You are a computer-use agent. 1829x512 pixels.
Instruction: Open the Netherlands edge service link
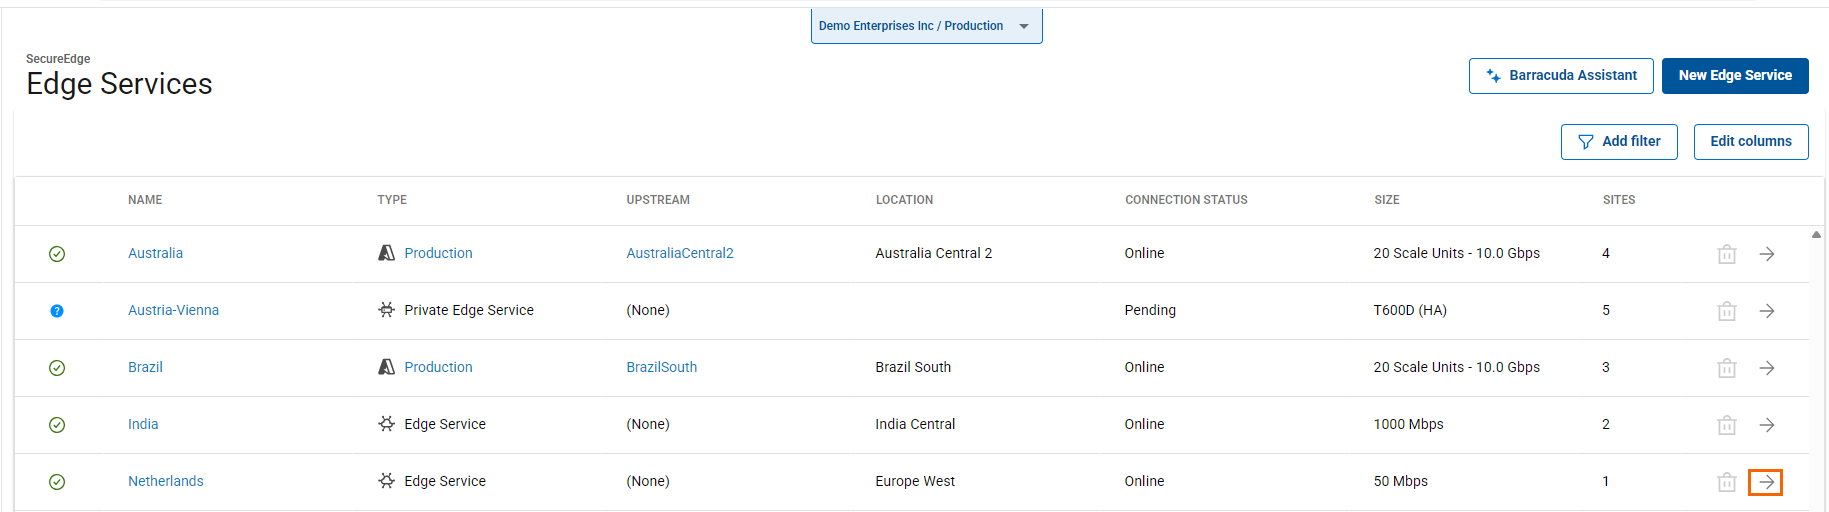(x=165, y=481)
